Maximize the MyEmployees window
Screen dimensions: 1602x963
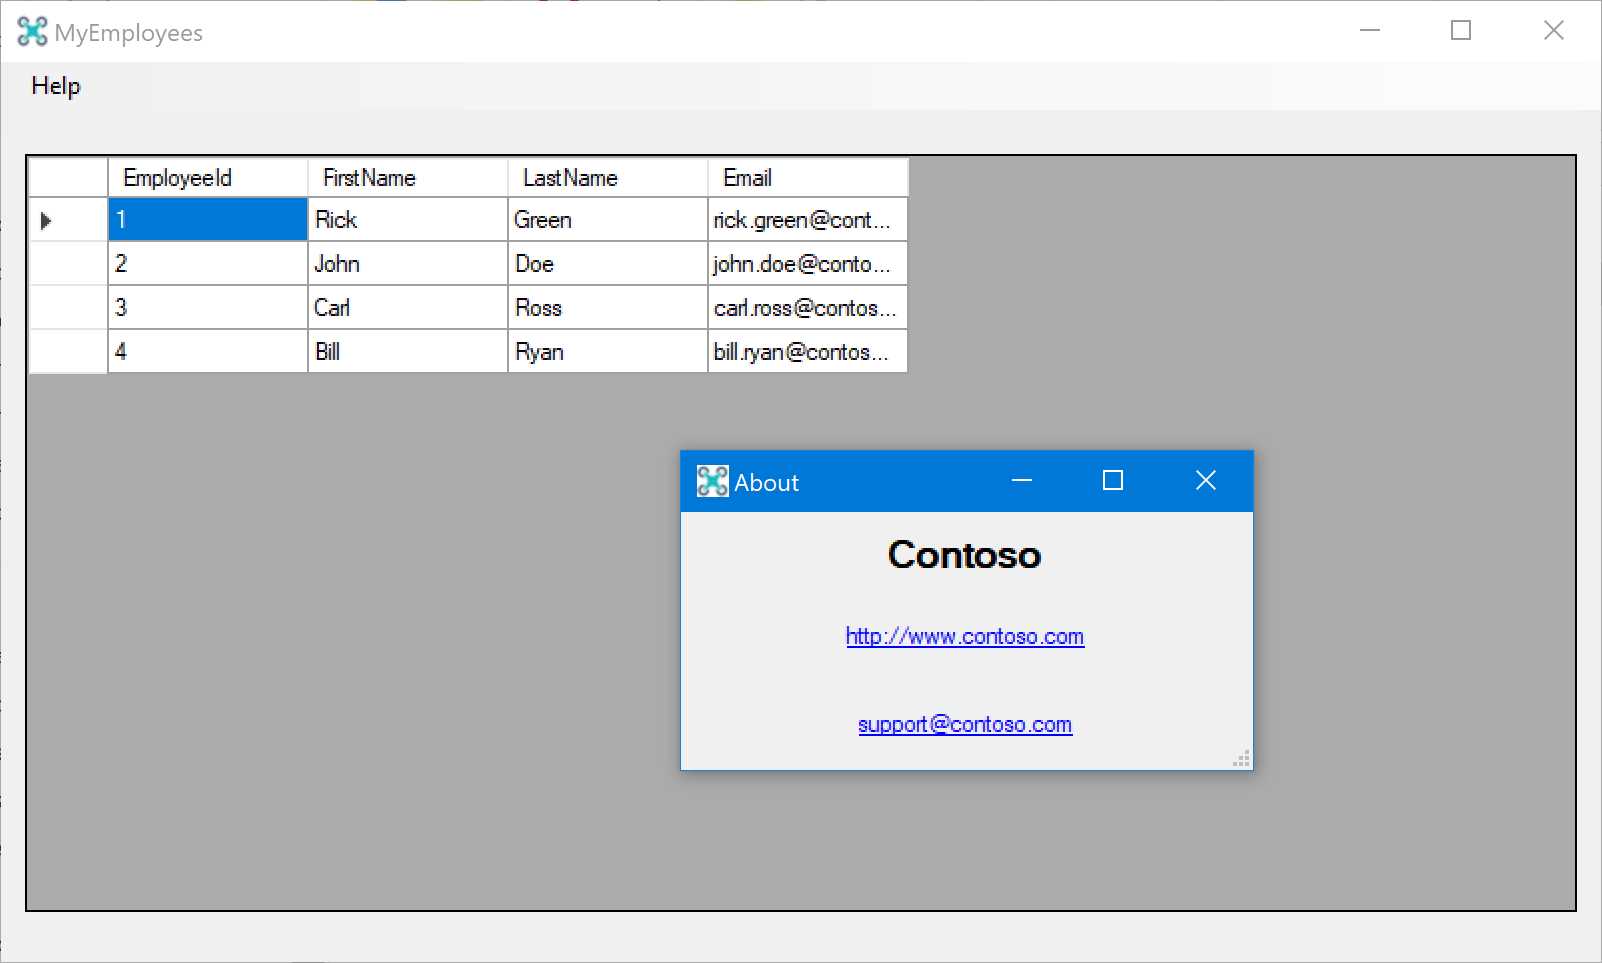click(x=1461, y=31)
